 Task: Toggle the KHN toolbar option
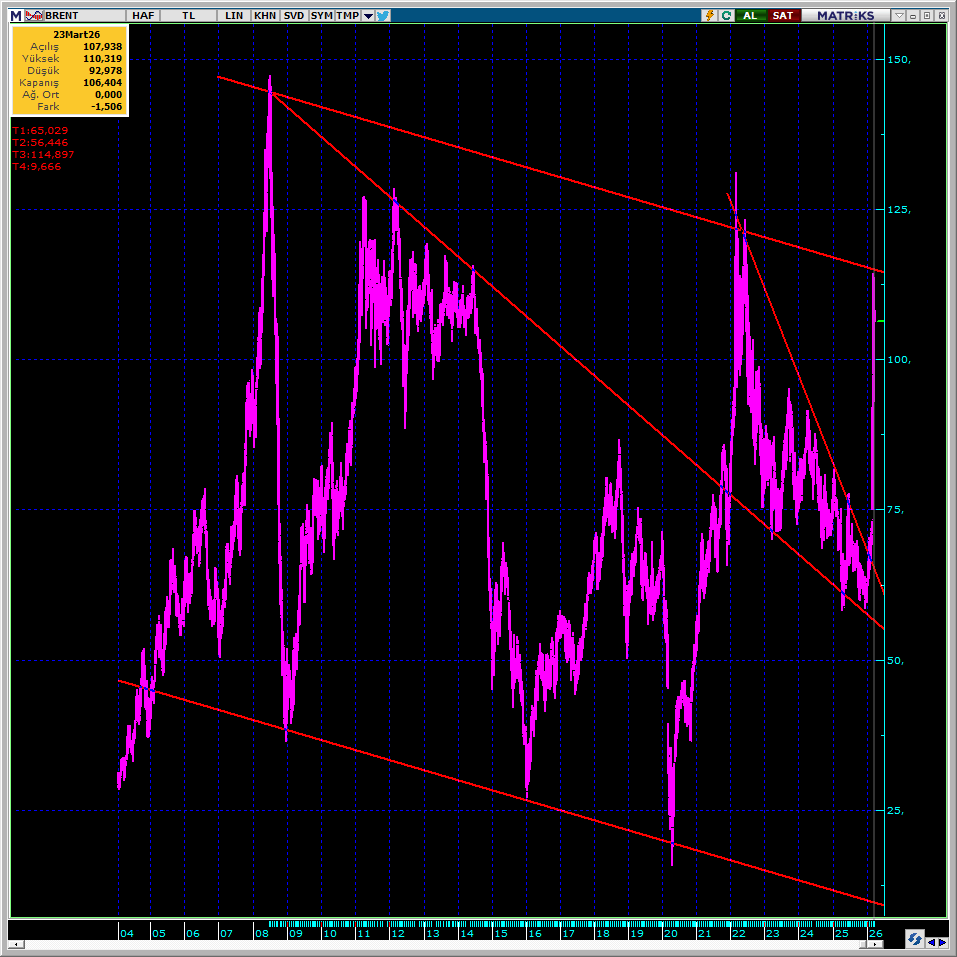coord(265,16)
